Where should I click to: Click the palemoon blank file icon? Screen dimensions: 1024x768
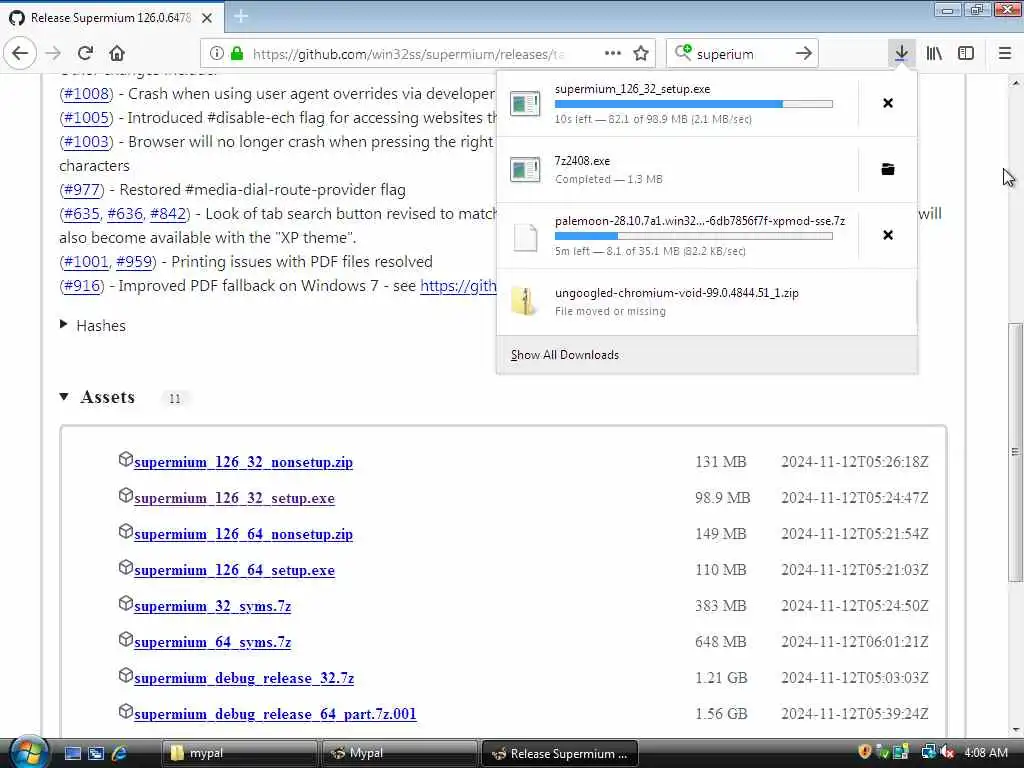click(x=525, y=236)
